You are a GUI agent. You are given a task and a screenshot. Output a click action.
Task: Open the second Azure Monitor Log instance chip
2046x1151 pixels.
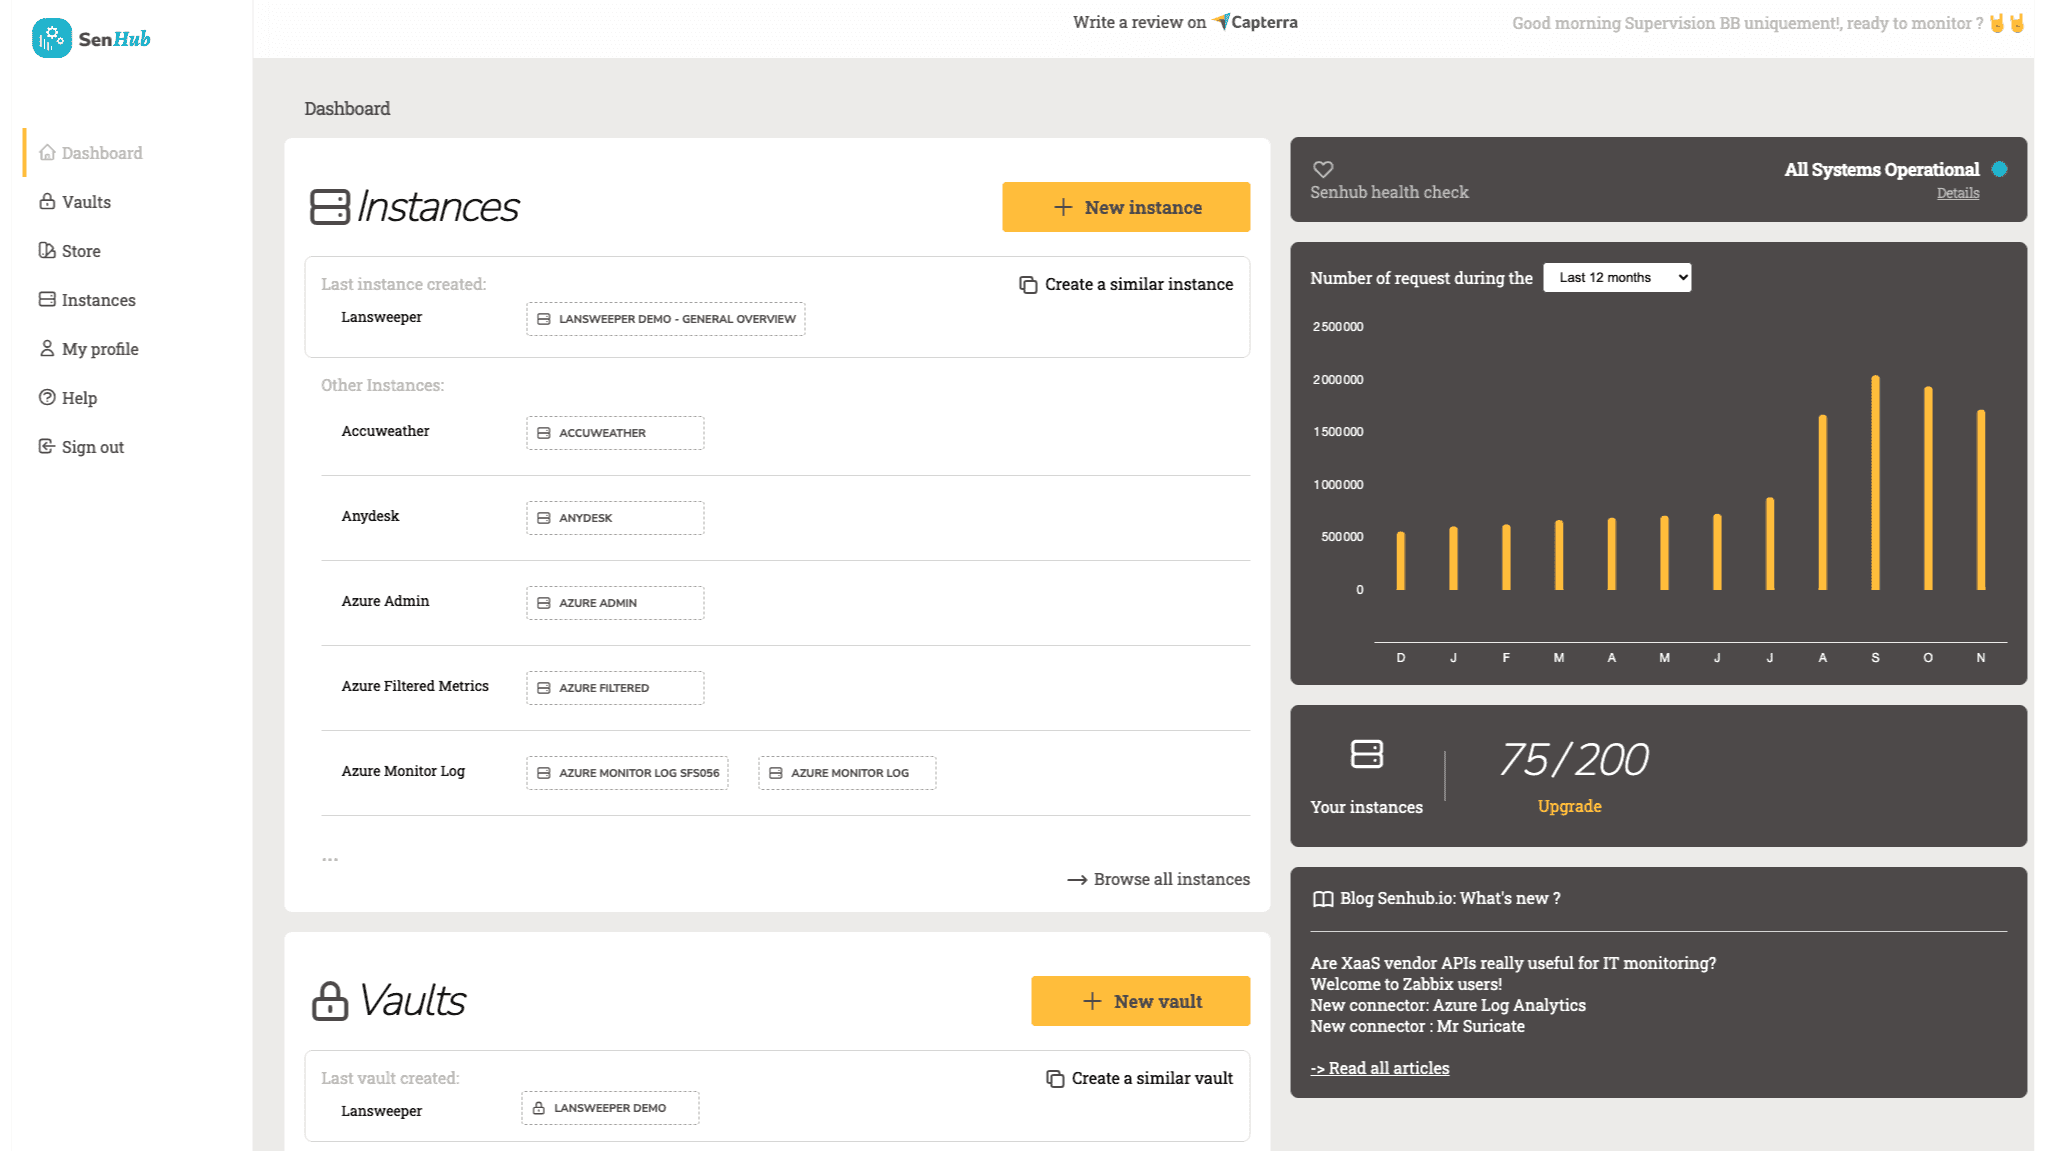pos(847,773)
